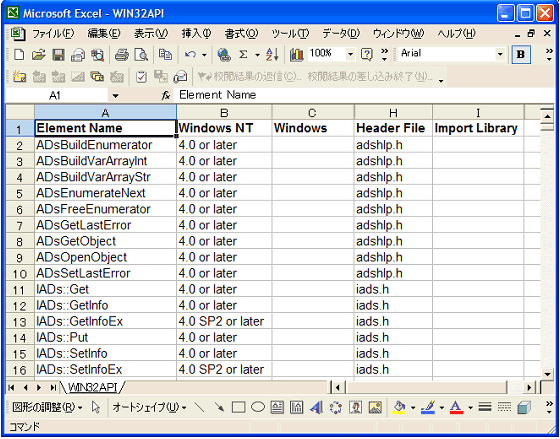Click column A header
The image size is (560, 439).
point(105,113)
